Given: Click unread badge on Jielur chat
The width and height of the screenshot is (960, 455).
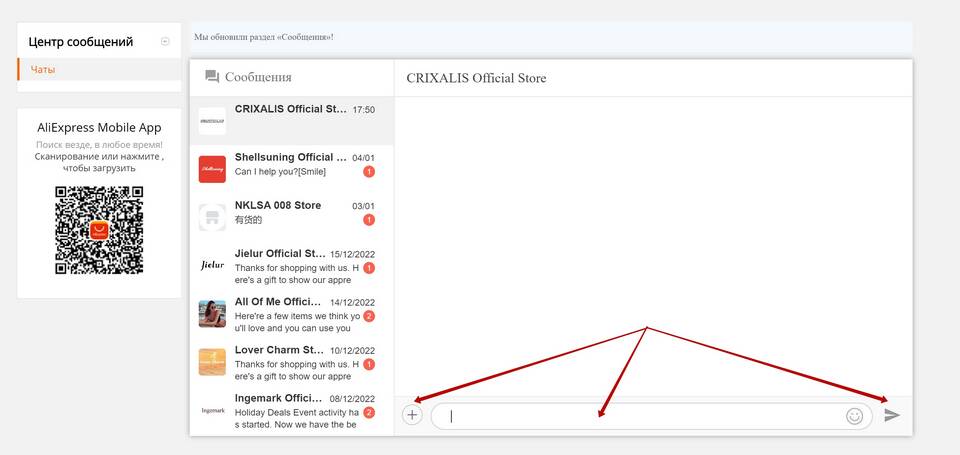Looking at the screenshot, I should 369,268.
